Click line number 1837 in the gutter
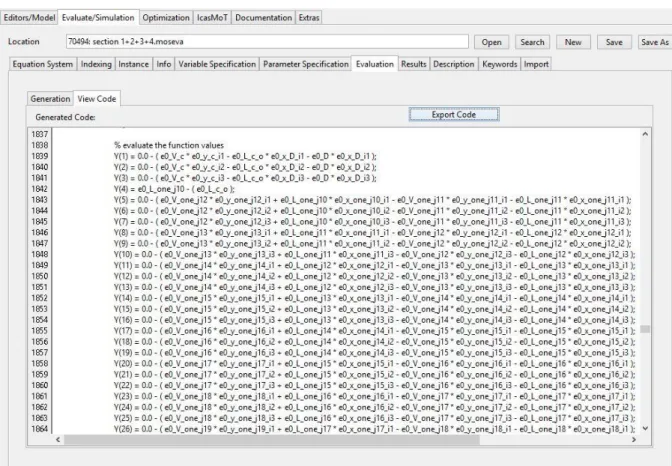The height and width of the screenshot is (466, 672). coord(39,134)
